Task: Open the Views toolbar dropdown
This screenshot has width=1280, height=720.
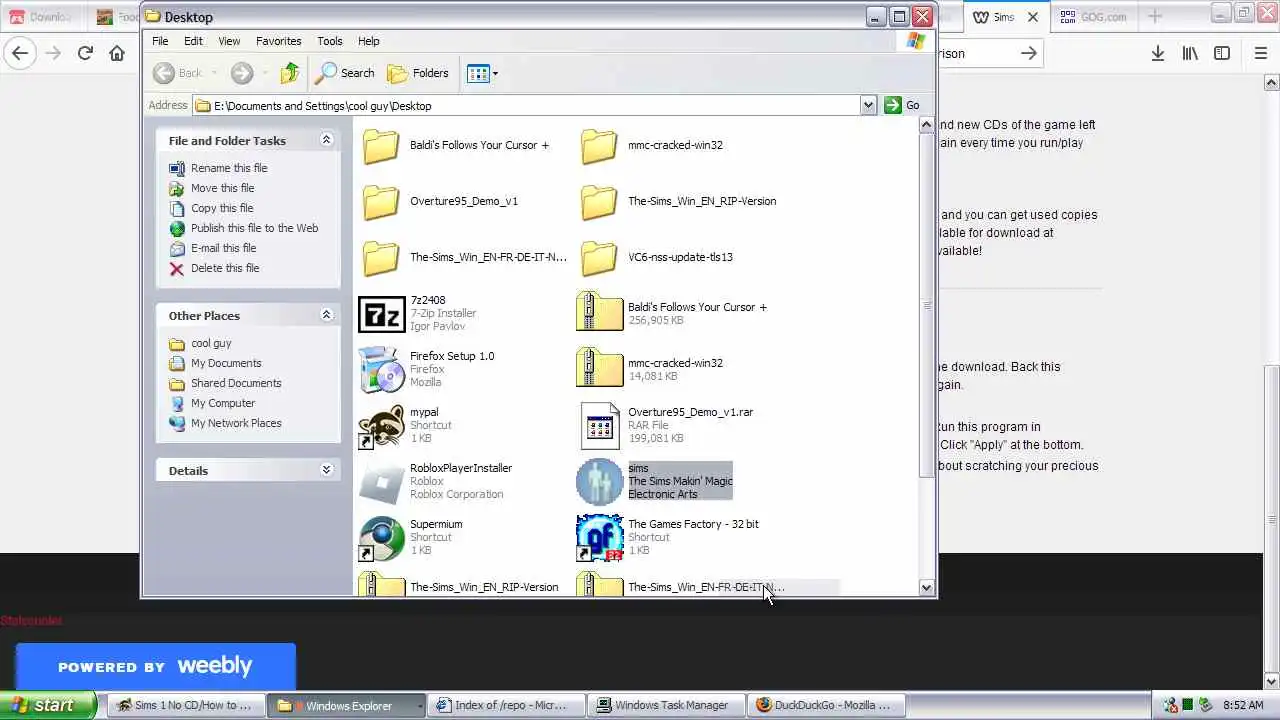Action: coord(482,73)
